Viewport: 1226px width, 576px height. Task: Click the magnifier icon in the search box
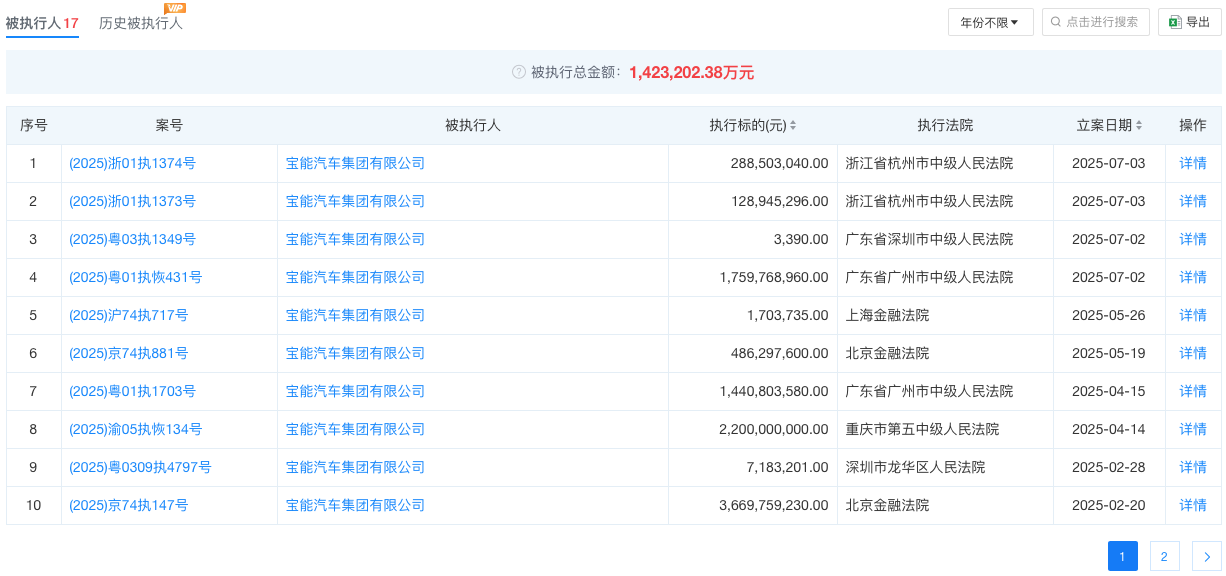pyautogui.click(x=1056, y=22)
